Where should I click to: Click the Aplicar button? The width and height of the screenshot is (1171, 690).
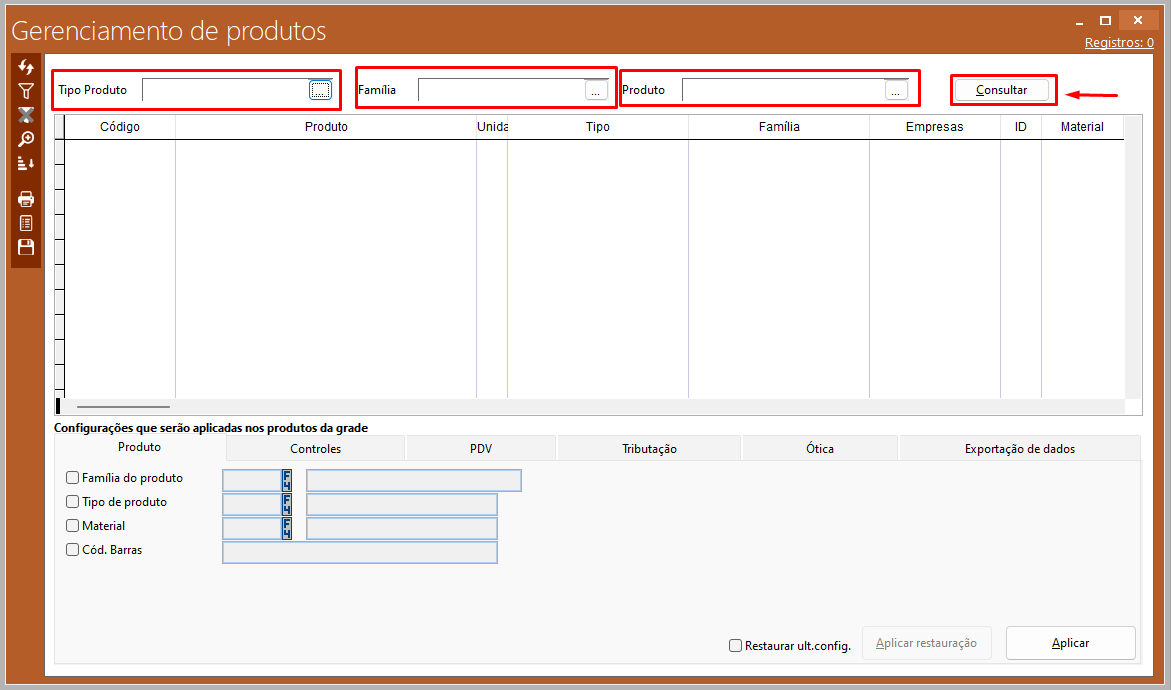[x=1070, y=643]
